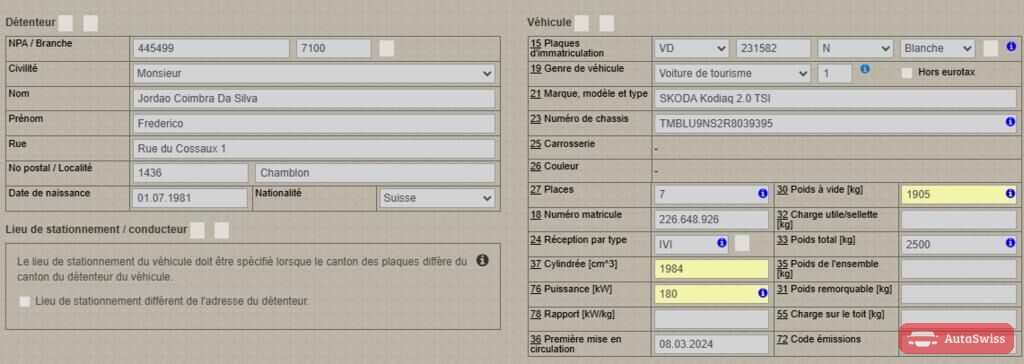
Task: Click the NPA field containing 445499
Action: point(211,48)
